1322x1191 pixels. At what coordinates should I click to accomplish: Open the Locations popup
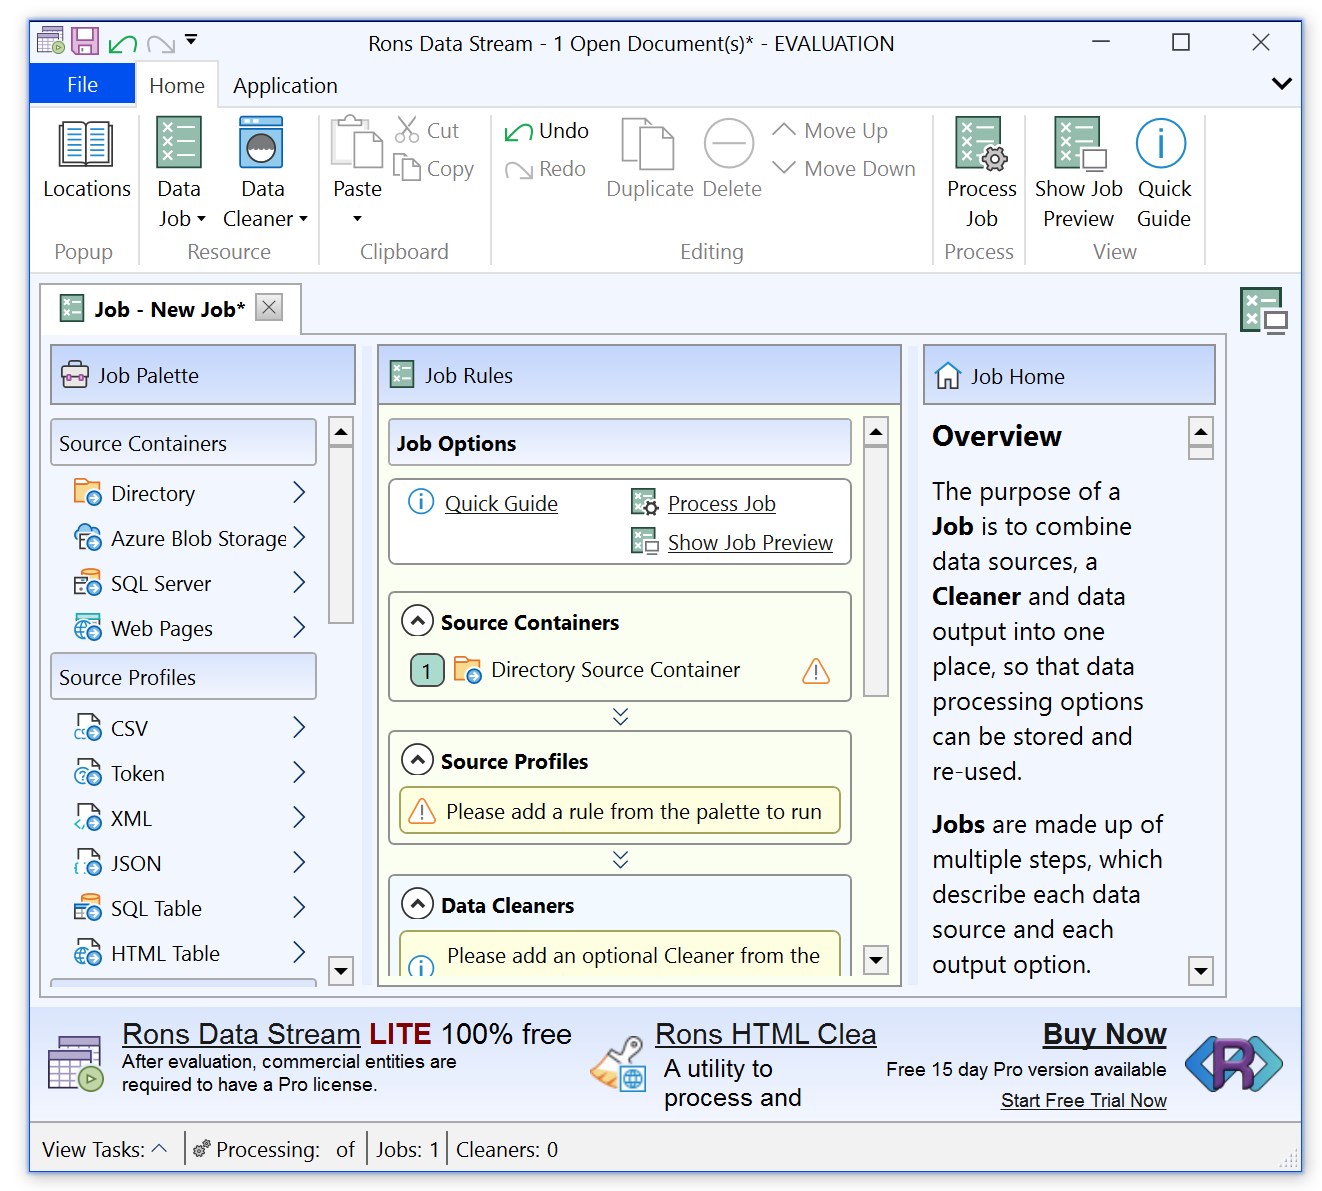86,160
